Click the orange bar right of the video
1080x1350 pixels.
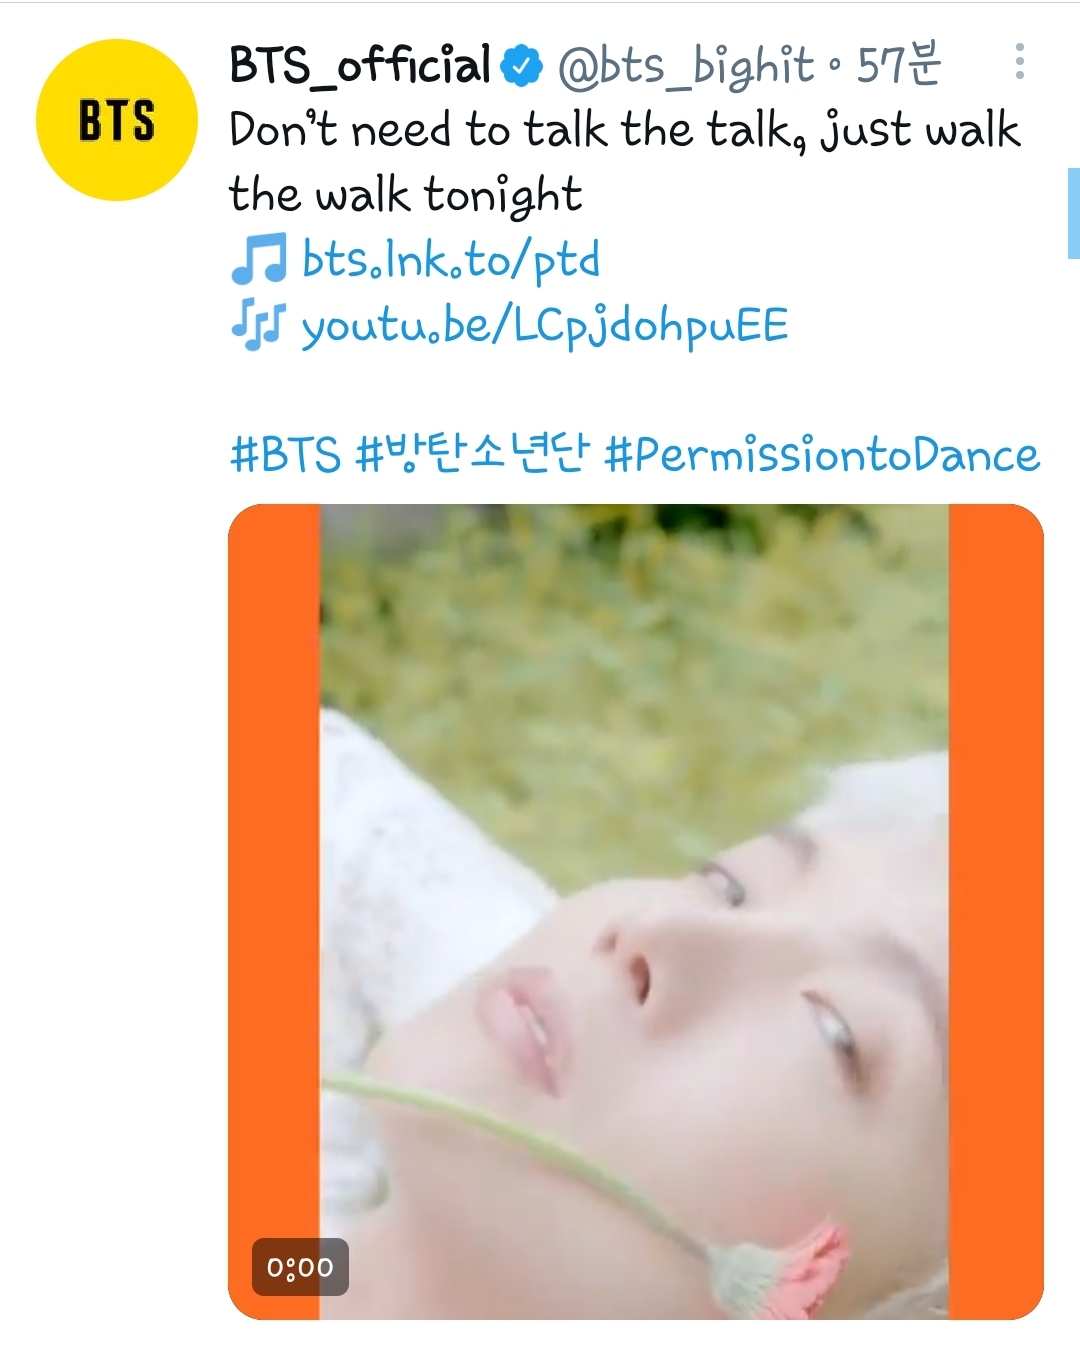point(996,911)
